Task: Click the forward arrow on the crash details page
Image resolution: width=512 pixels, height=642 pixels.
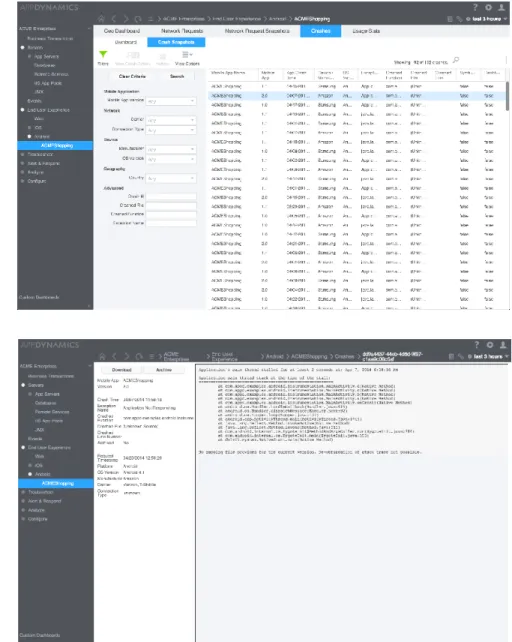Action: [127, 357]
